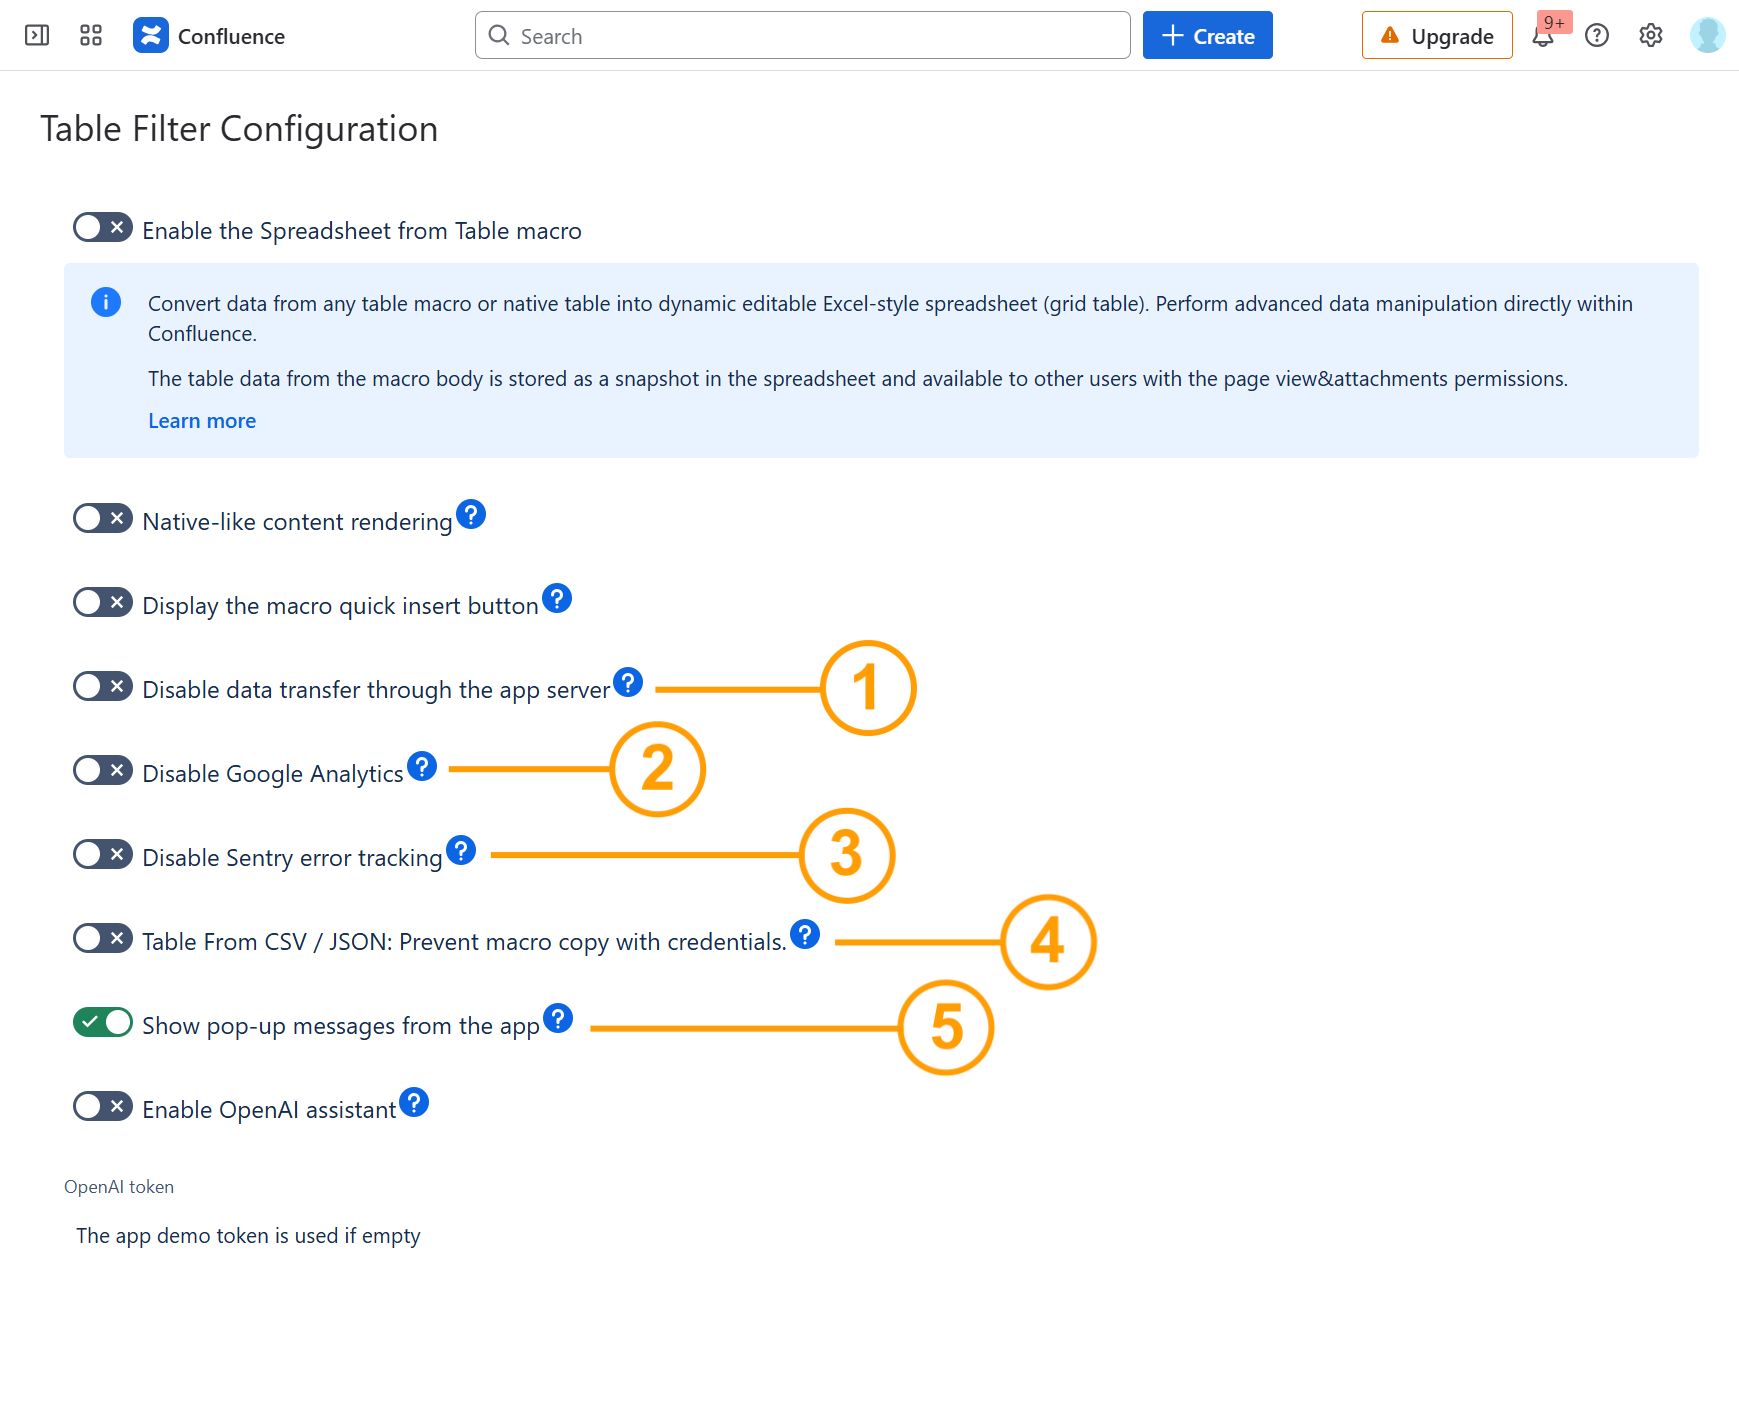This screenshot has height=1423, width=1739.
Task: Click the Search input field
Action: (802, 36)
